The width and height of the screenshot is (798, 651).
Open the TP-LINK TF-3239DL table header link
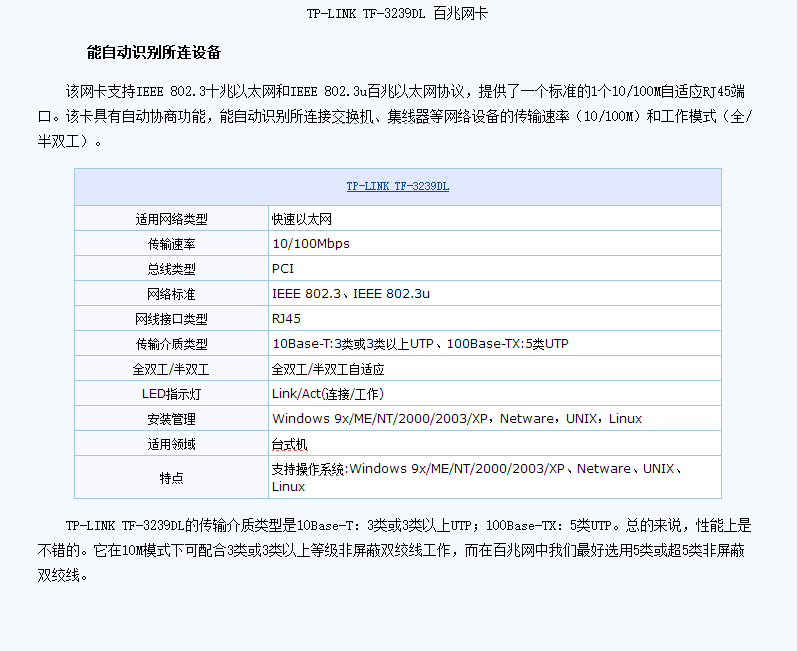[397, 187]
